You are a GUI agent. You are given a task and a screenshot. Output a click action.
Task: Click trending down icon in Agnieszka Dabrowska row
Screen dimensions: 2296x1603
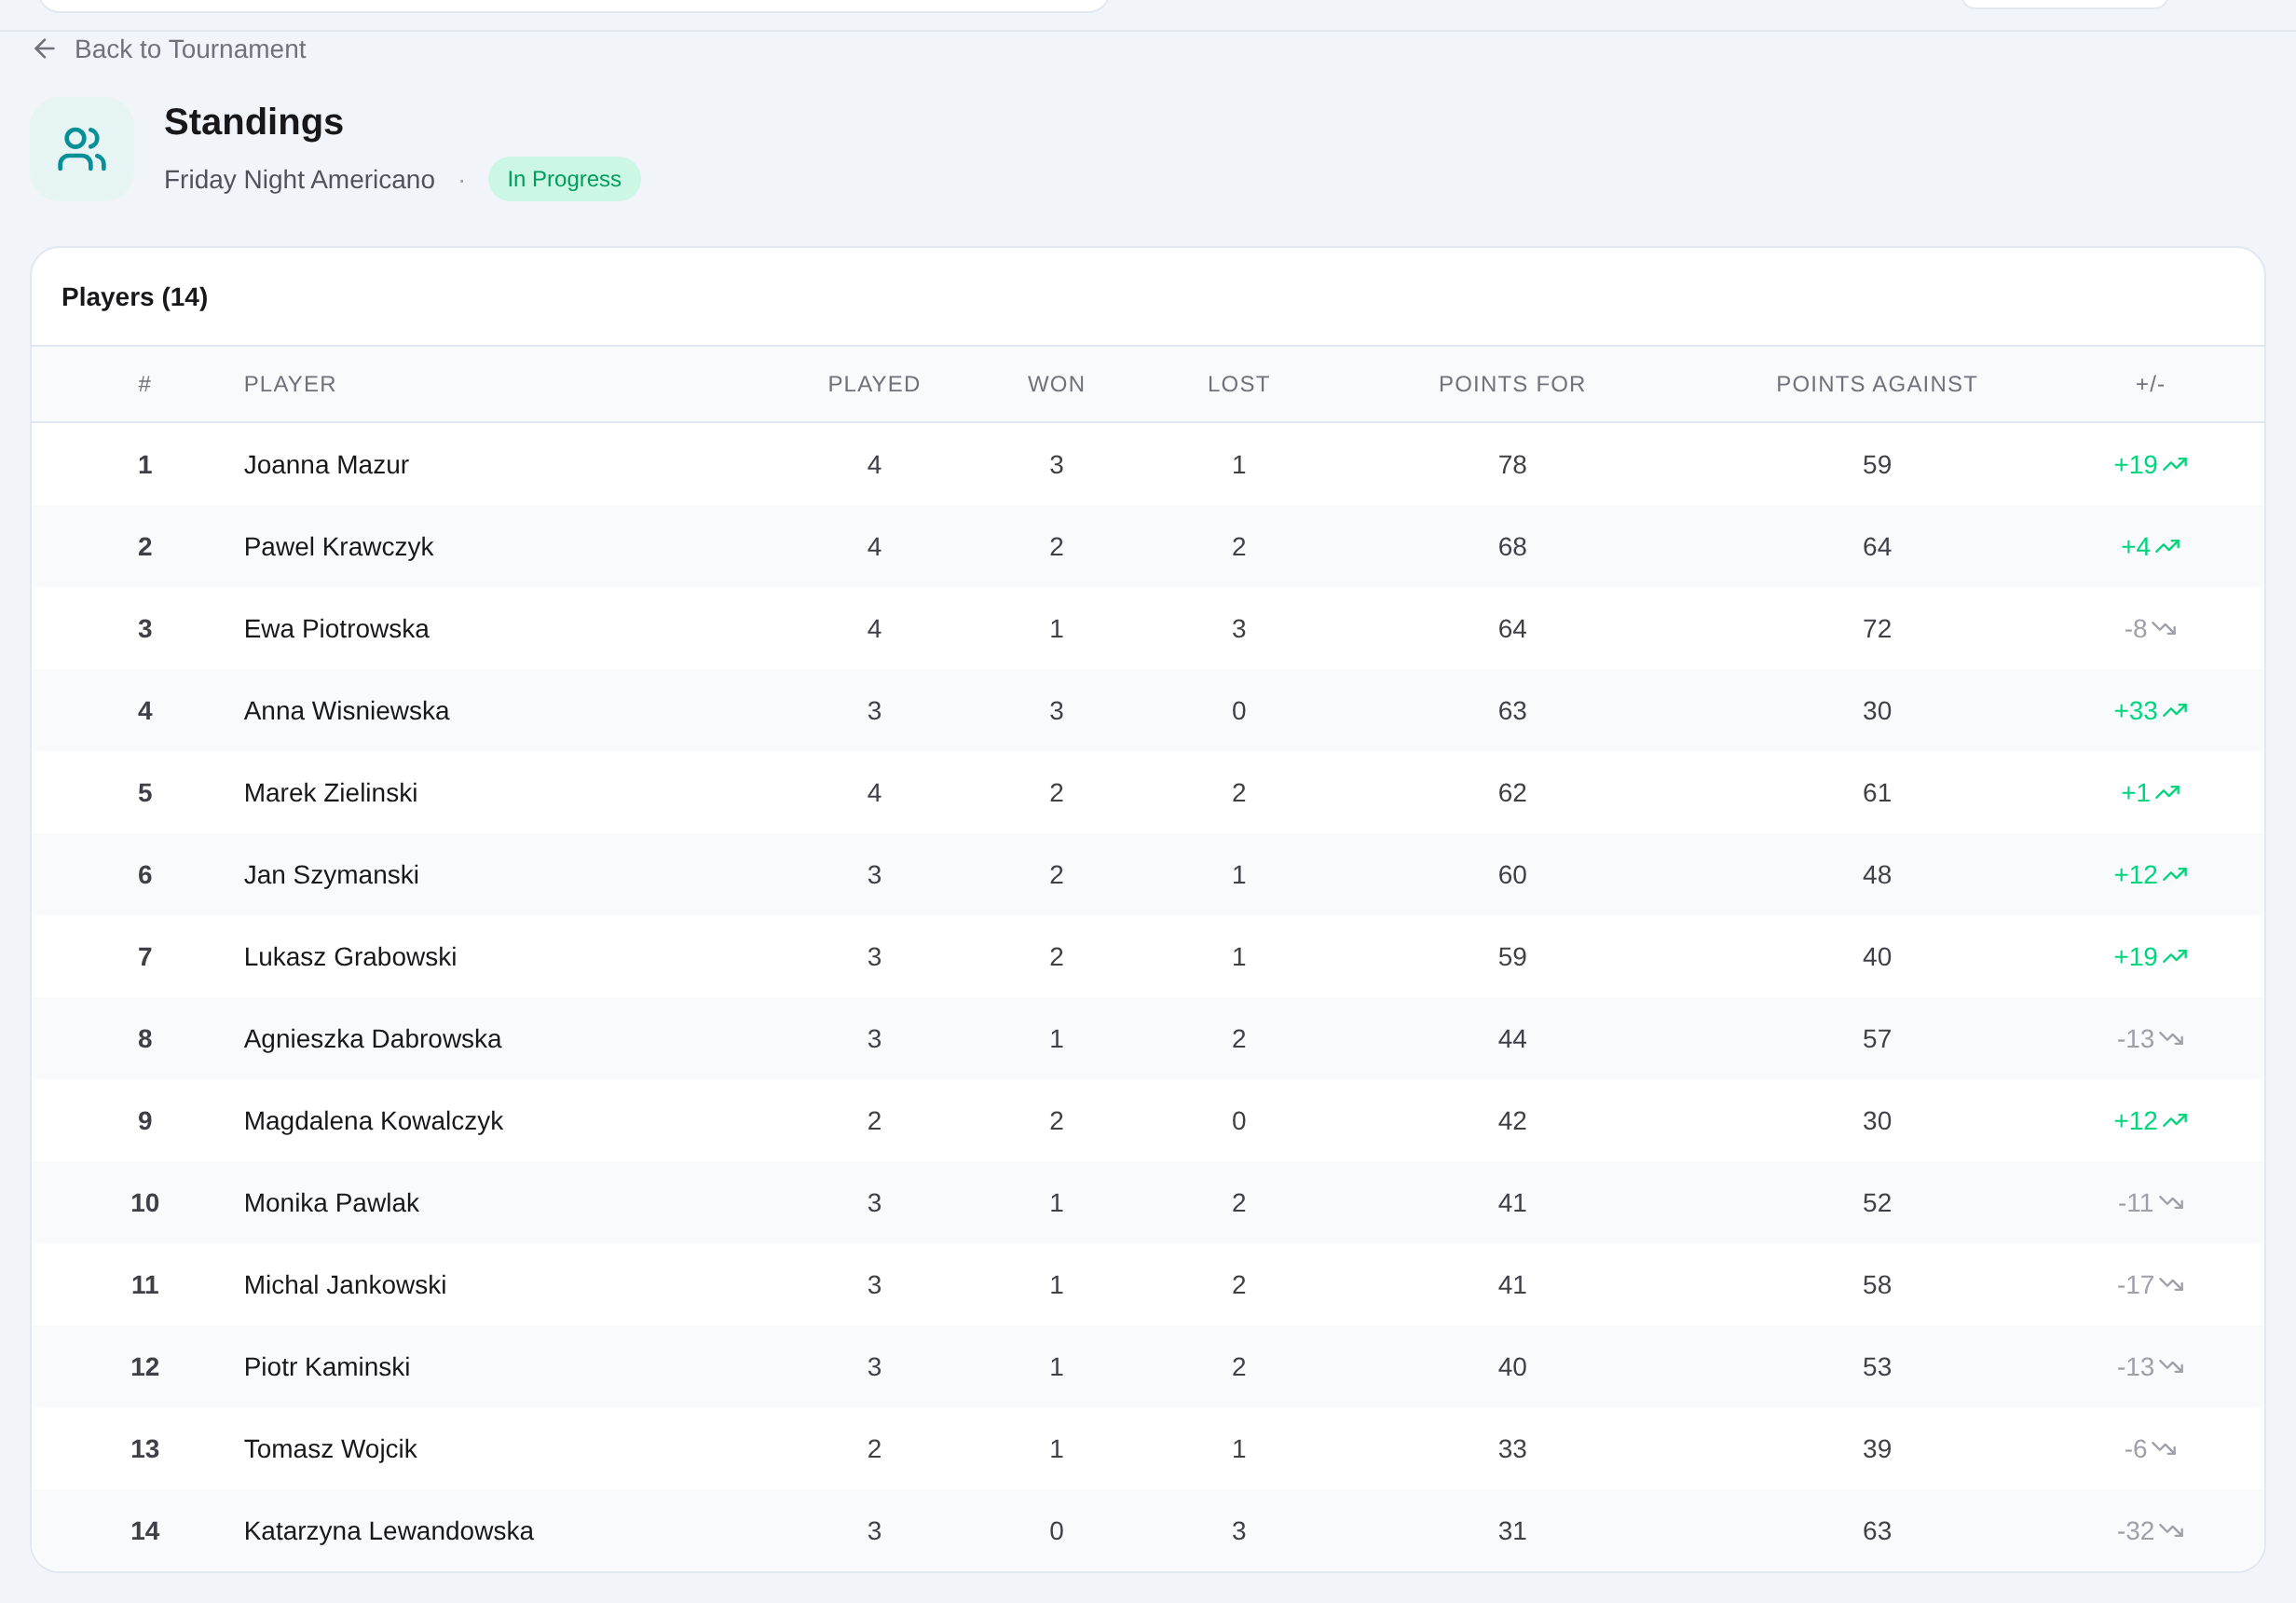pyautogui.click(x=2172, y=1038)
